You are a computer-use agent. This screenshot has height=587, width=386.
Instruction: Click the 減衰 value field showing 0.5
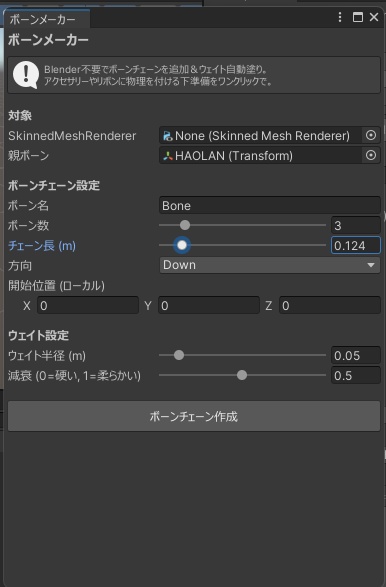(356, 375)
